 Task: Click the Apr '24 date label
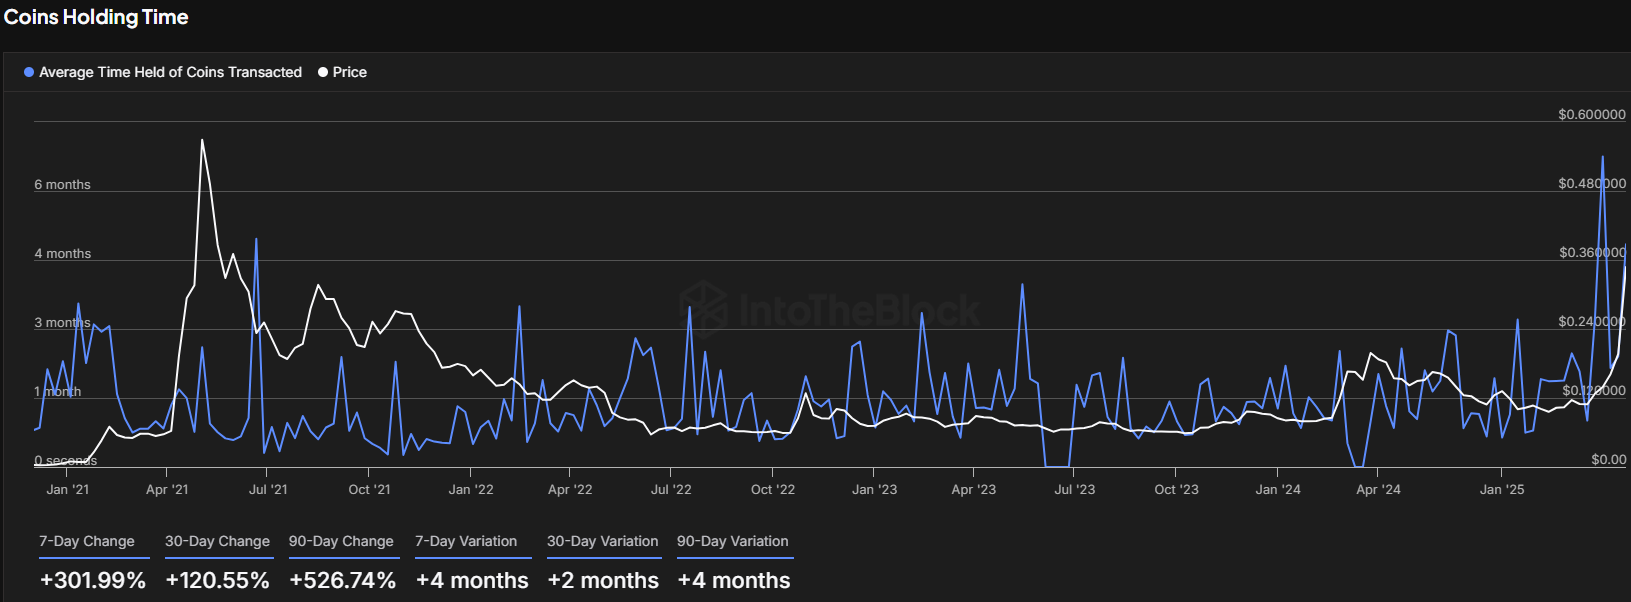click(1378, 489)
